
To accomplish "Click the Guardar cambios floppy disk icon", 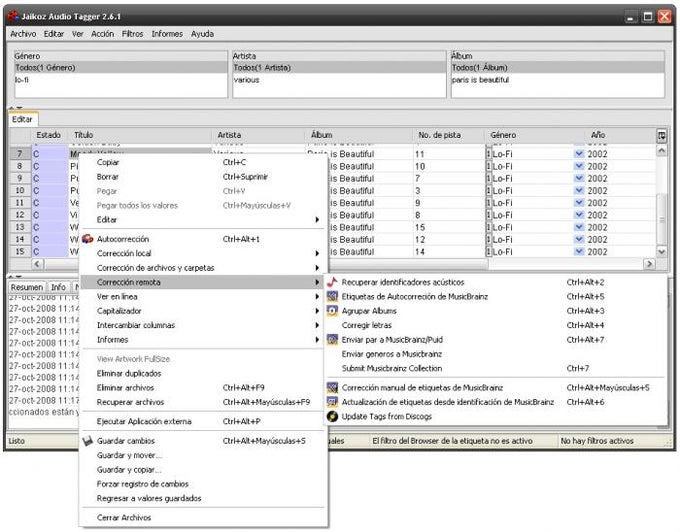I will (88, 441).
